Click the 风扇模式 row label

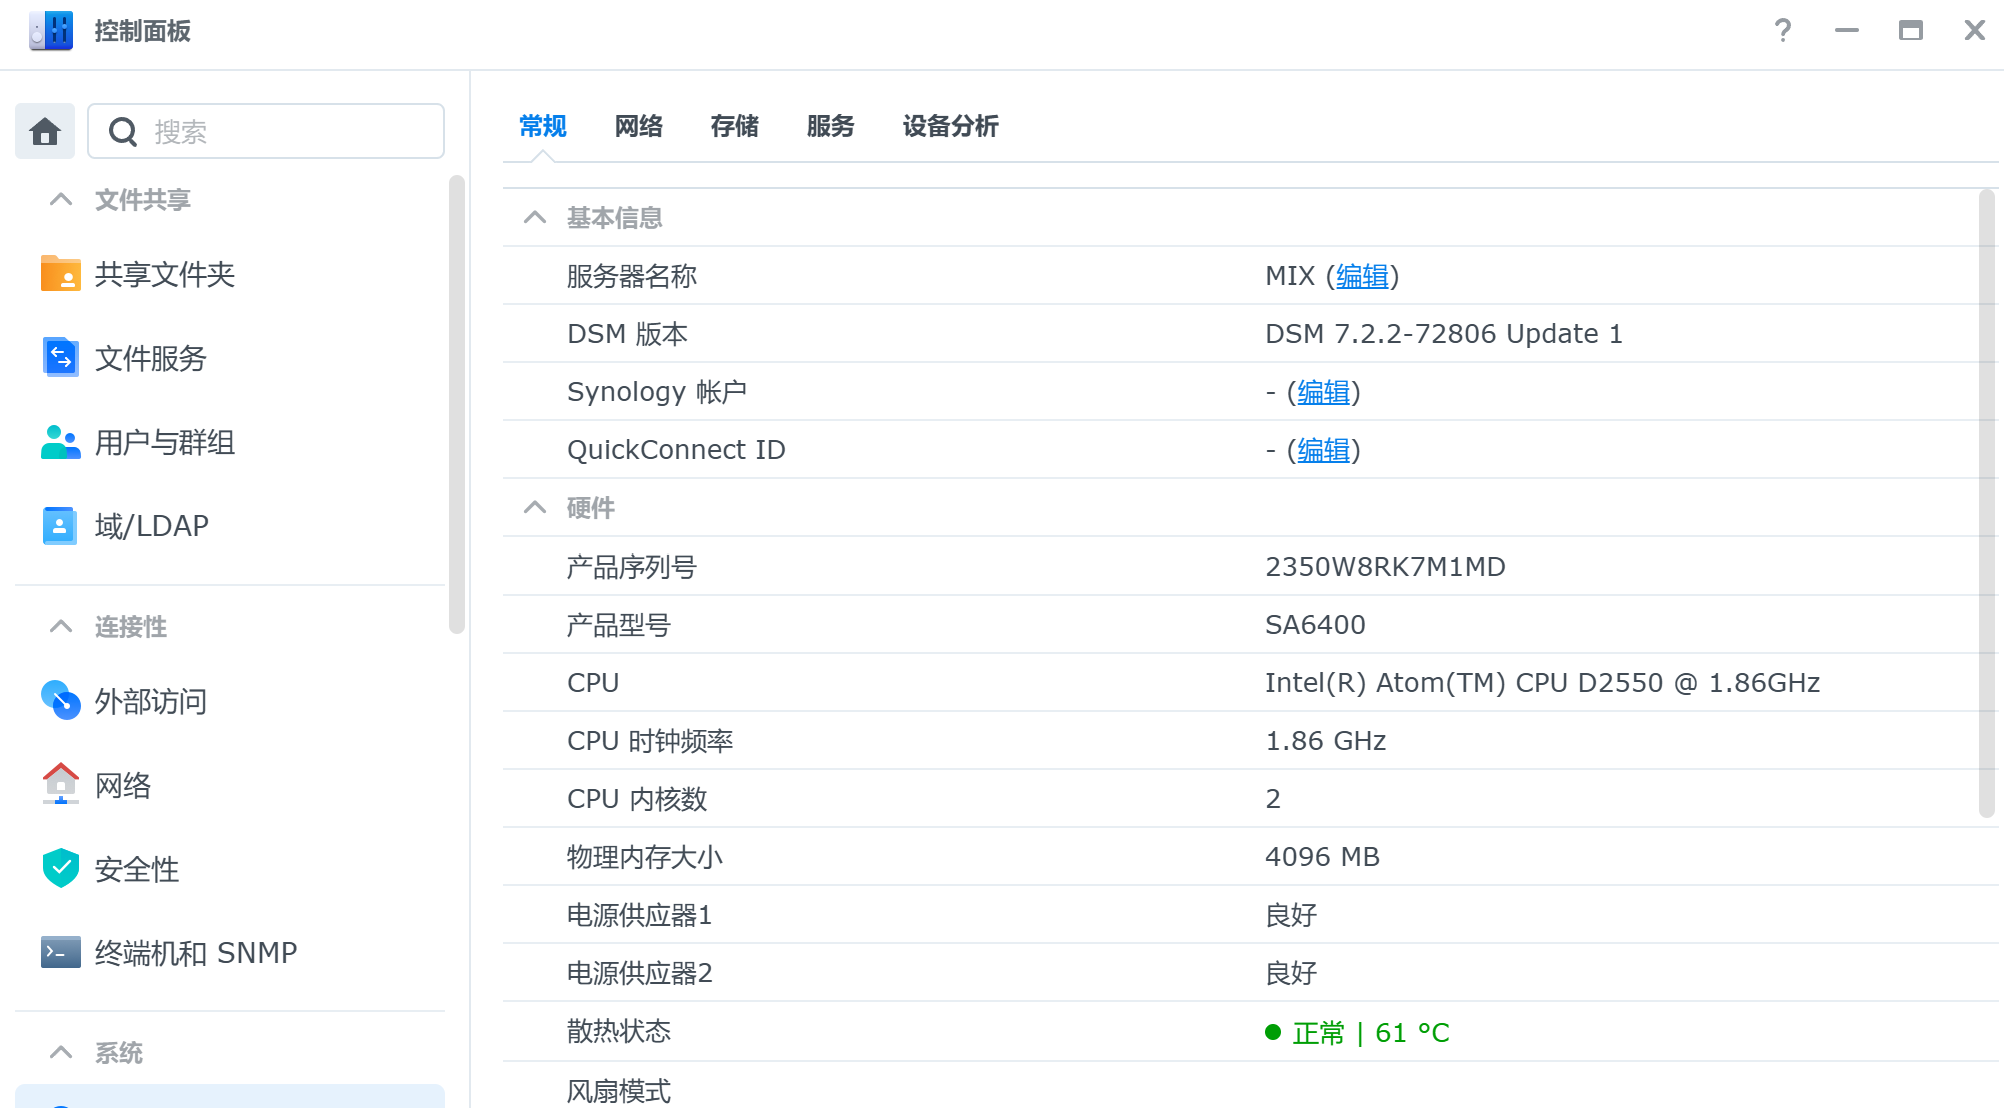tap(619, 1091)
